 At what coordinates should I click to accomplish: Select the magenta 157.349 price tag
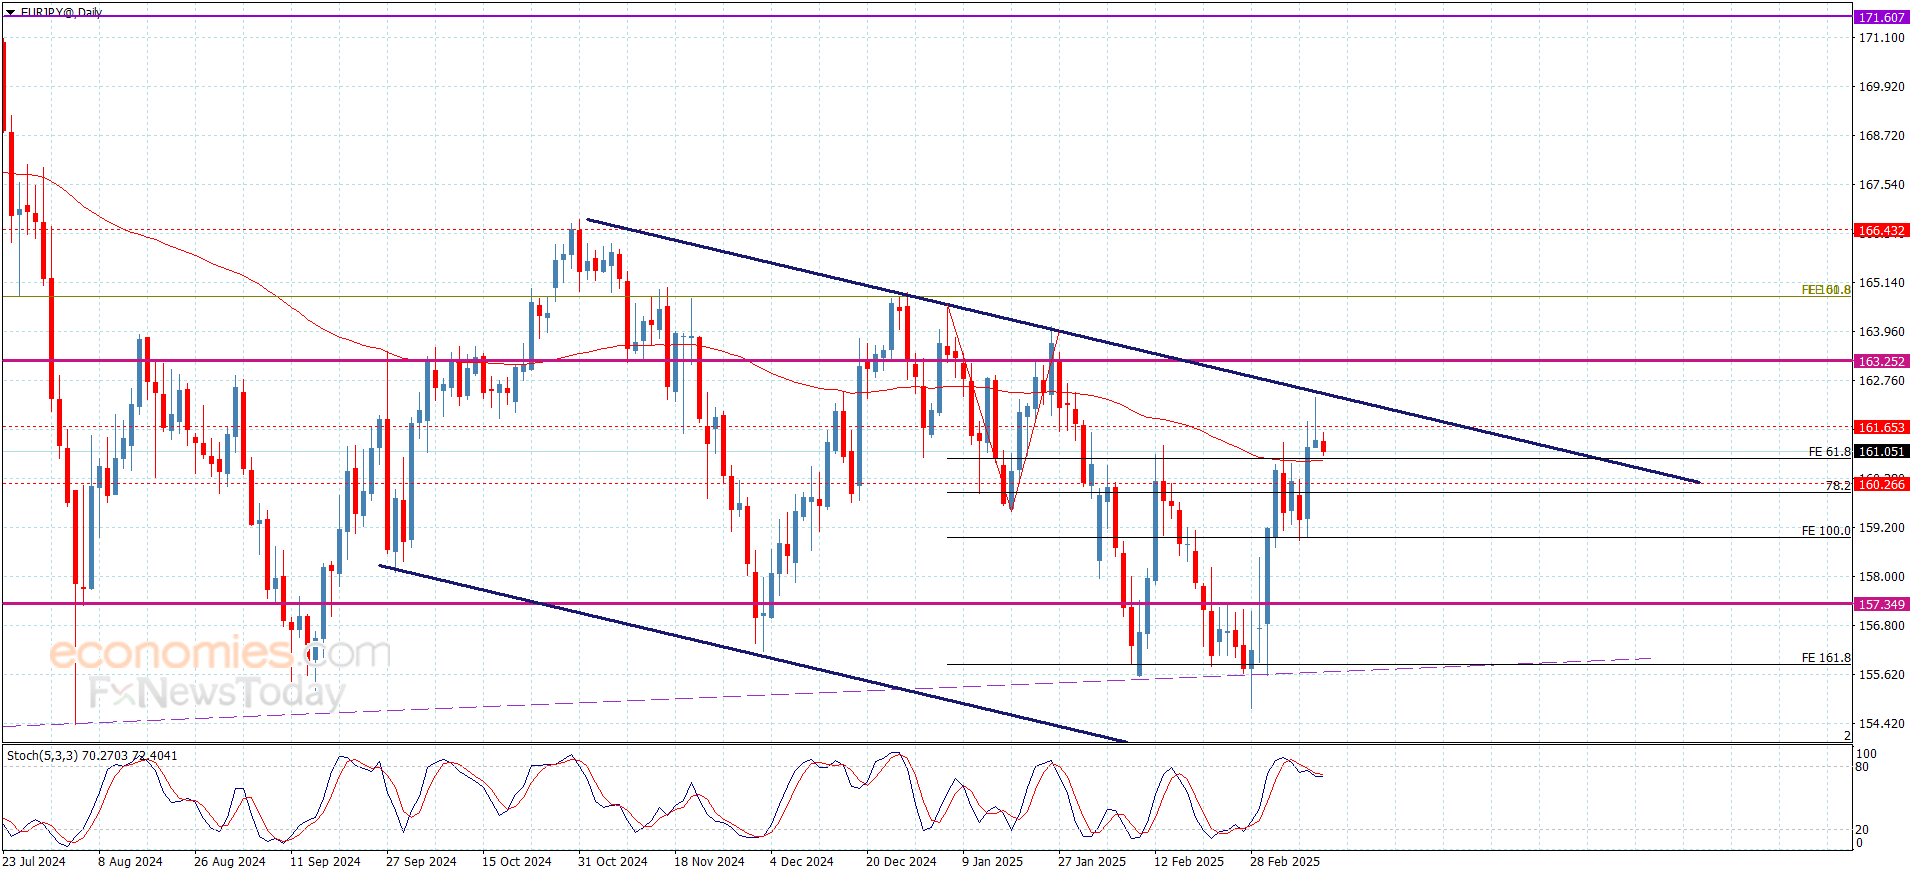coord(1881,604)
